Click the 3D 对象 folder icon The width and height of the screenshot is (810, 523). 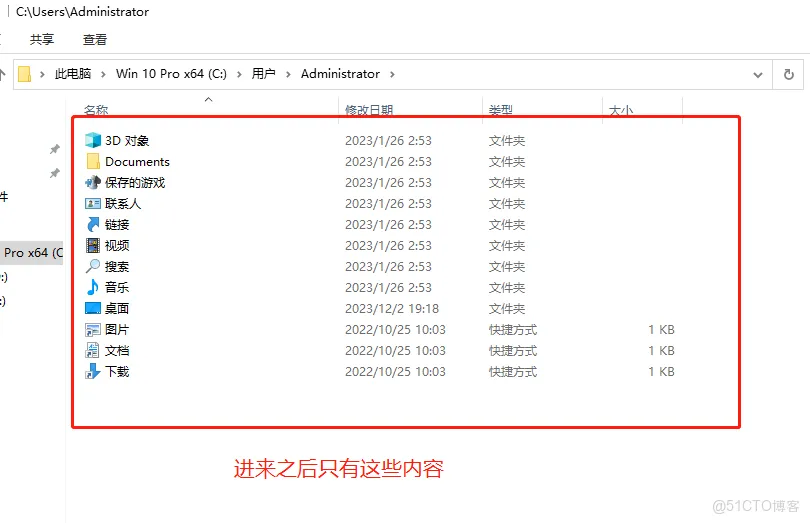tap(93, 141)
